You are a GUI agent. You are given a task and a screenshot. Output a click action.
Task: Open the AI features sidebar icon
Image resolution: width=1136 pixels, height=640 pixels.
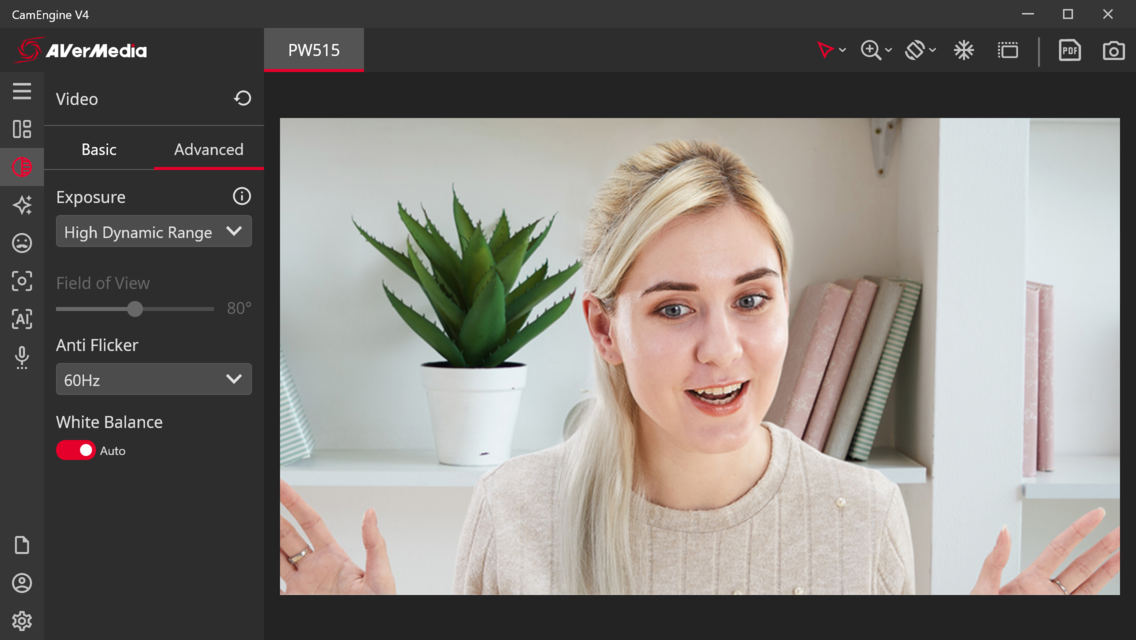(22, 319)
